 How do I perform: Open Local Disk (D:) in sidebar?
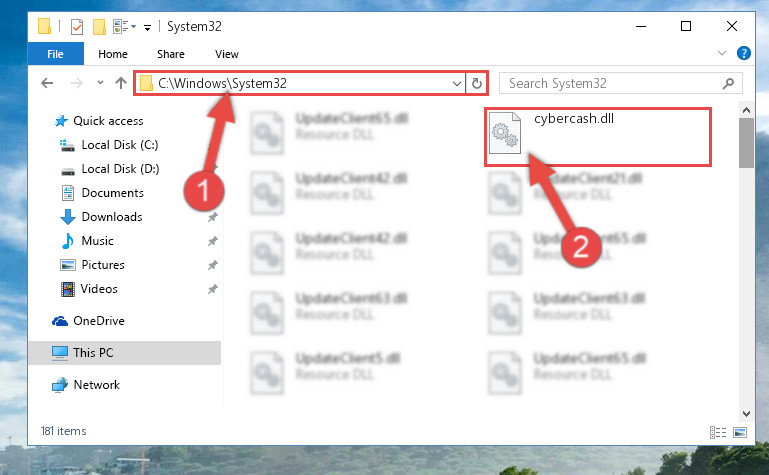[120, 169]
